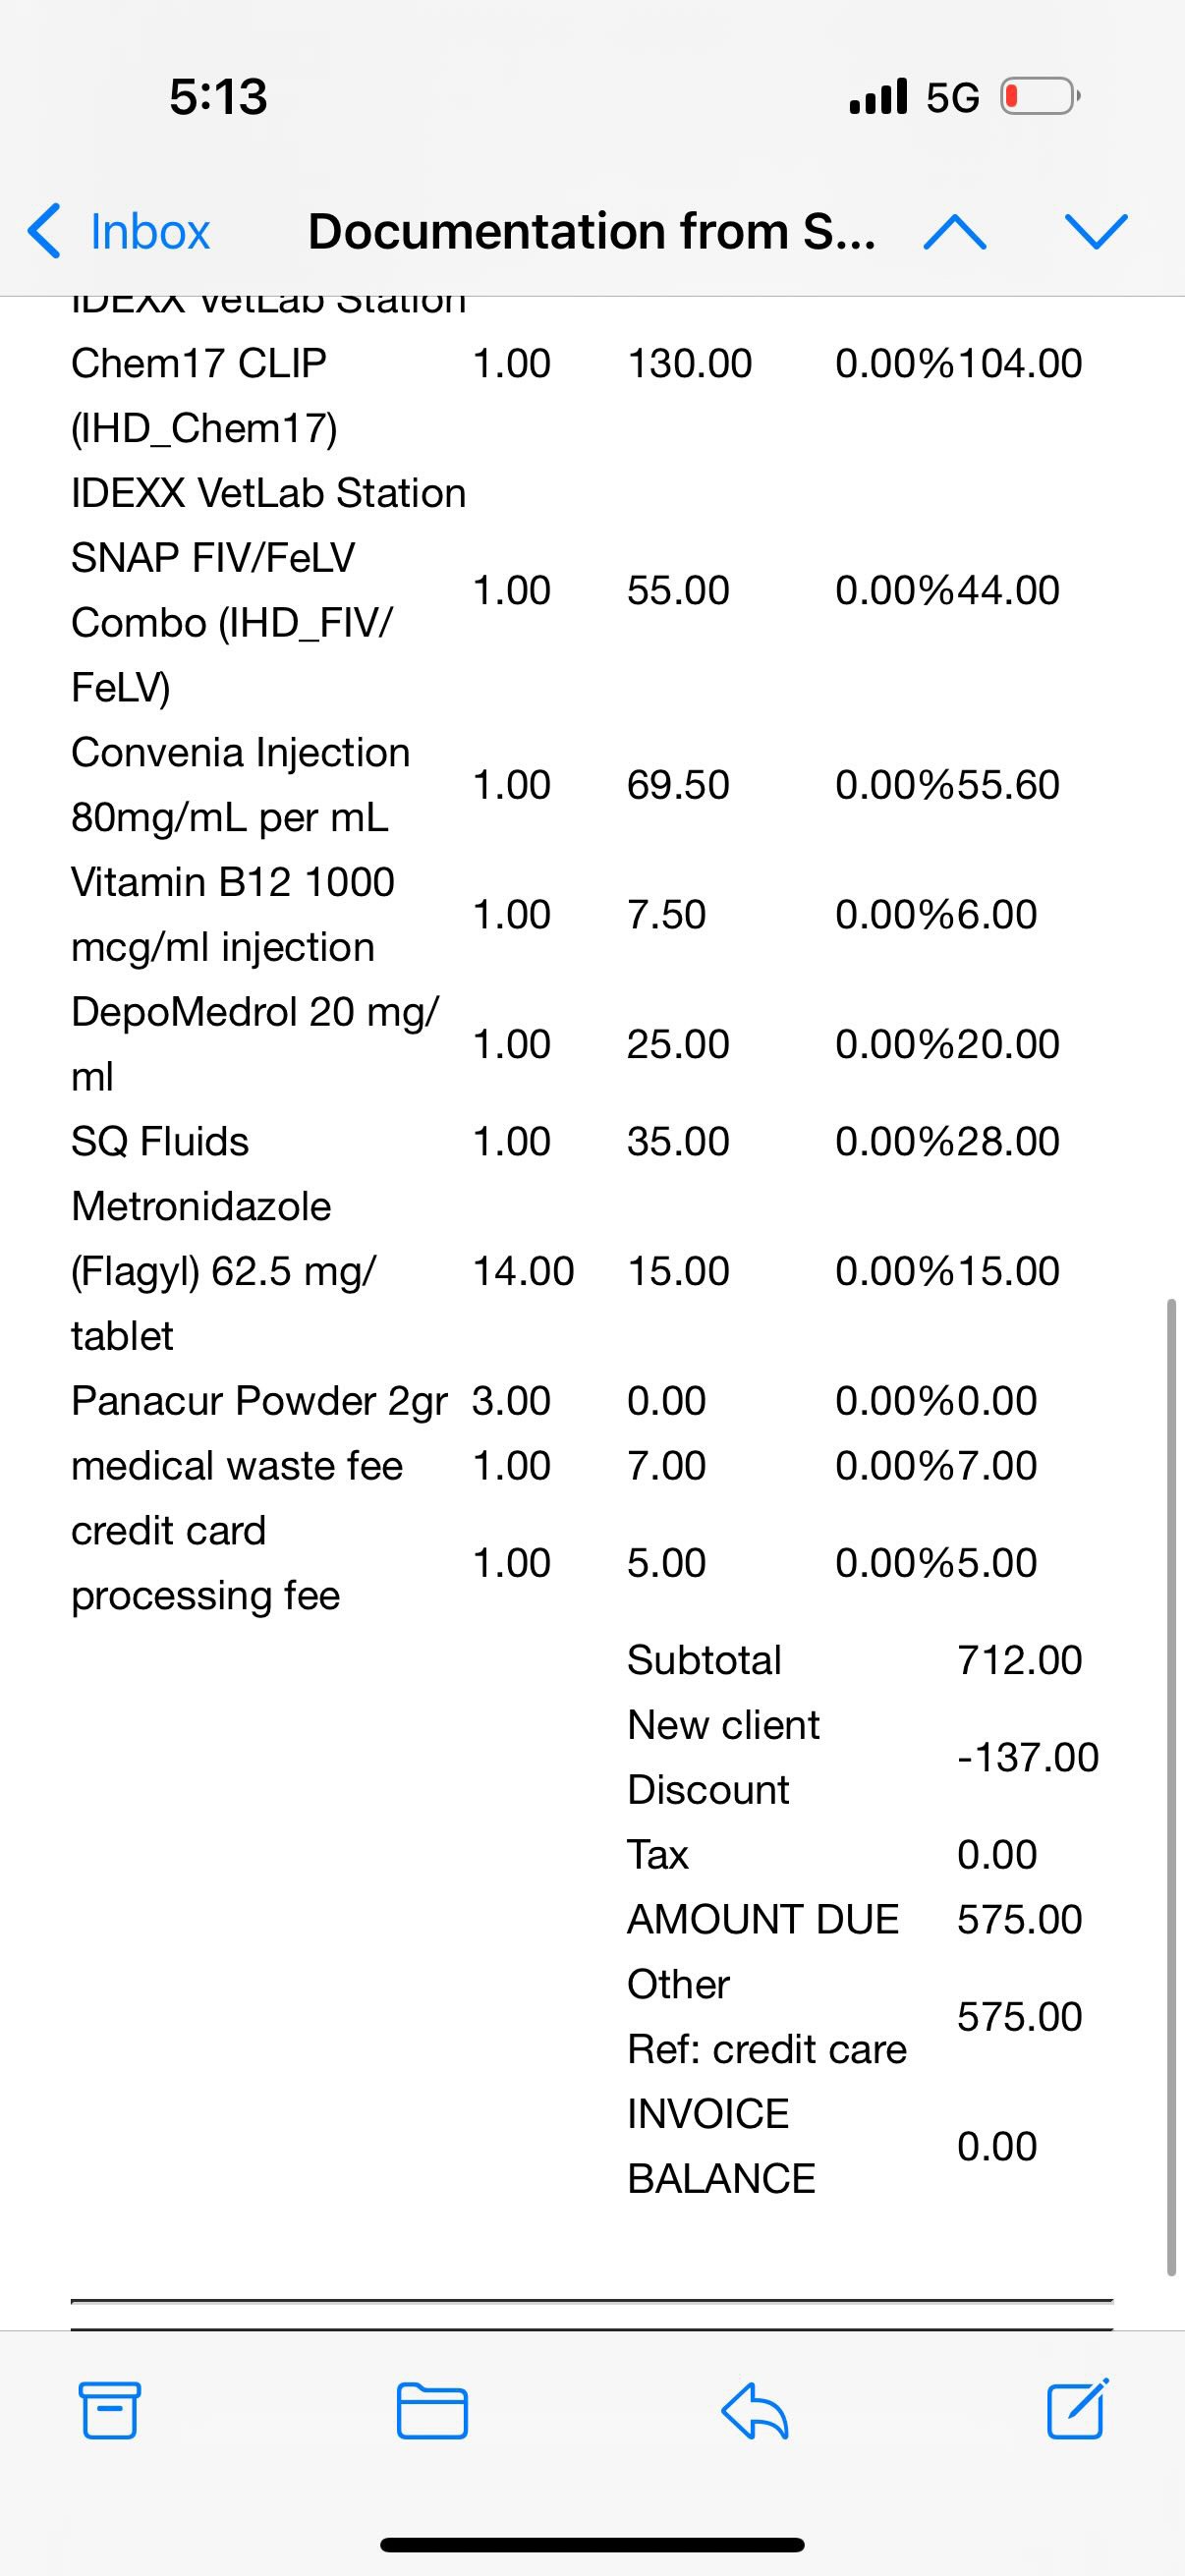Open previous message with up arrow
Image resolution: width=1185 pixels, height=2576 pixels.
tap(955, 232)
